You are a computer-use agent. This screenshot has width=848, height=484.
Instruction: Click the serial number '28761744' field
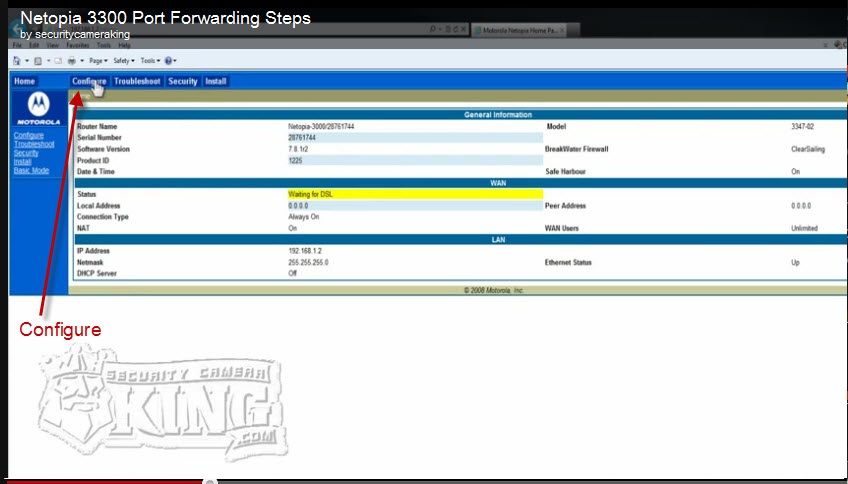pos(415,138)
